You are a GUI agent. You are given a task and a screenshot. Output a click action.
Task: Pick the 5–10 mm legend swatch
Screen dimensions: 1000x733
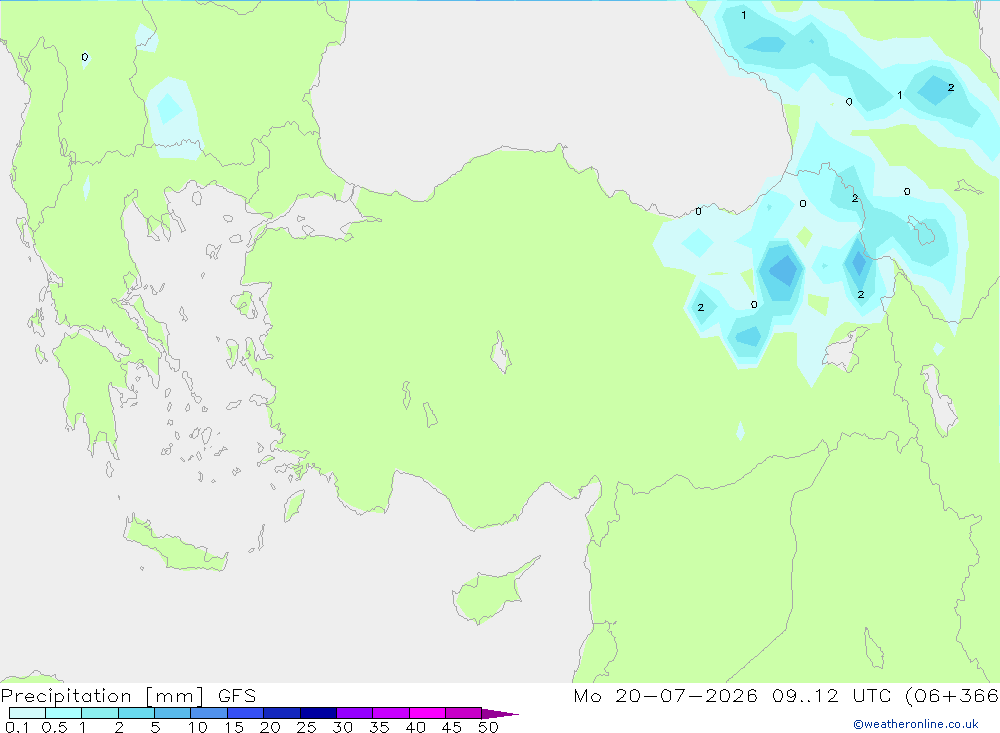[x=173, y=713]
